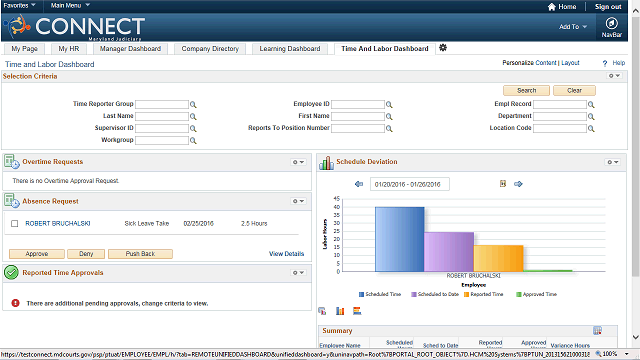Viewport: 640px width, 360px height.
Task: Go to next week in Schedule Deviation
Action: click(x=518, y=184)
